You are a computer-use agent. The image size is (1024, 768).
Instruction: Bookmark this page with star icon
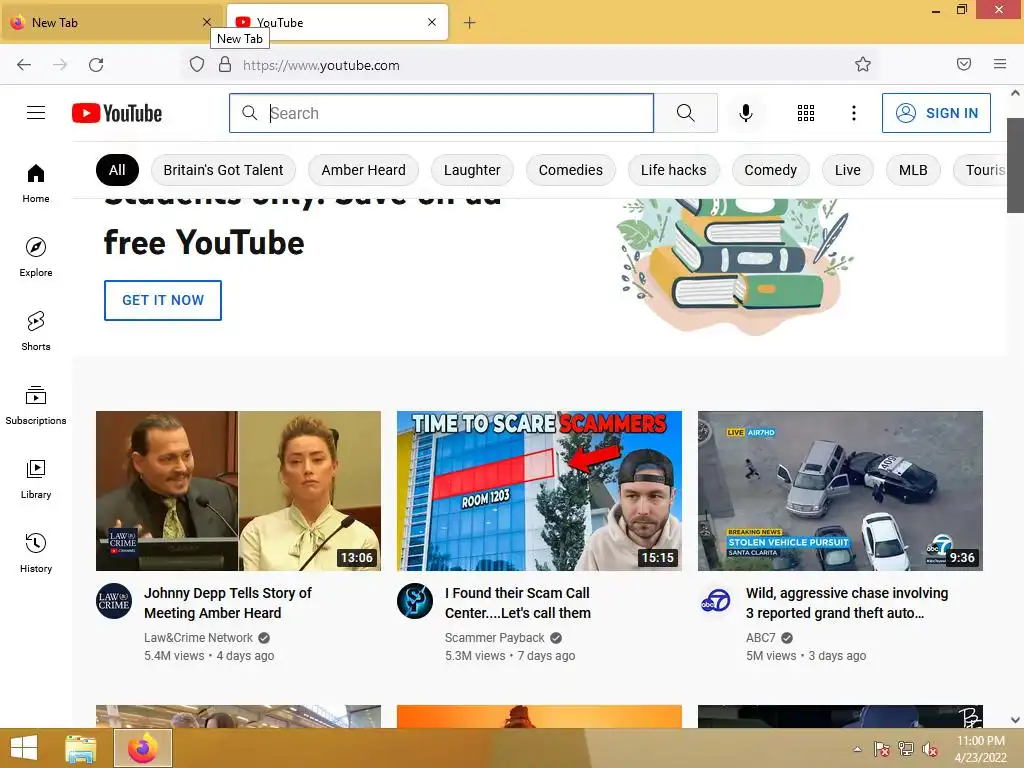click(863, 64)
